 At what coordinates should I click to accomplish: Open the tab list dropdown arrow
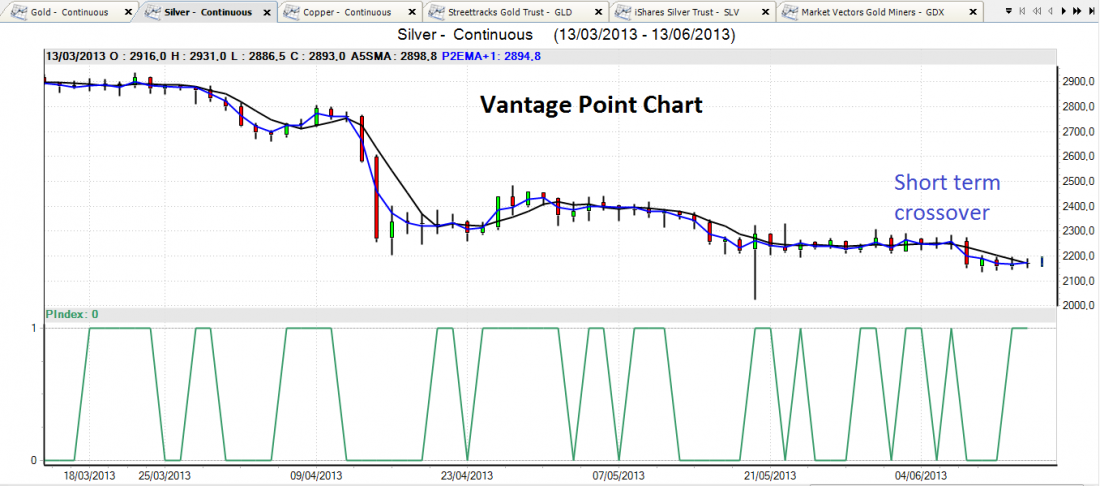pos(1008,12)
